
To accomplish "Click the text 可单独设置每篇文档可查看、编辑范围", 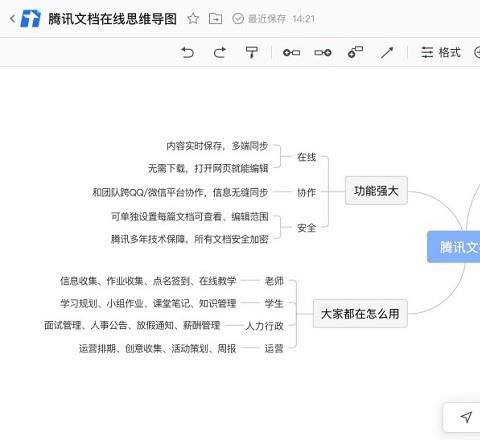I will coord(190,217).
